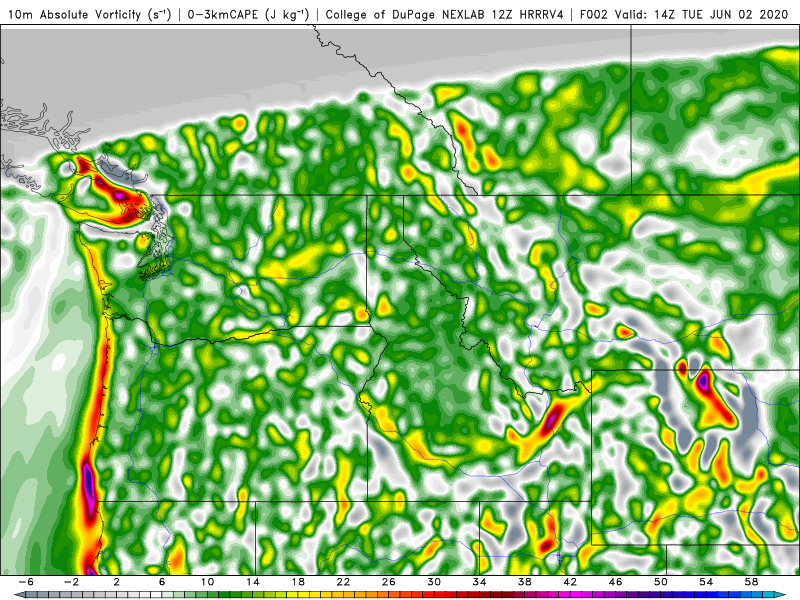800x600 pixels.
Task: Click the purple vorticity maximum over Vancouver Island
Action: point(119,195)
